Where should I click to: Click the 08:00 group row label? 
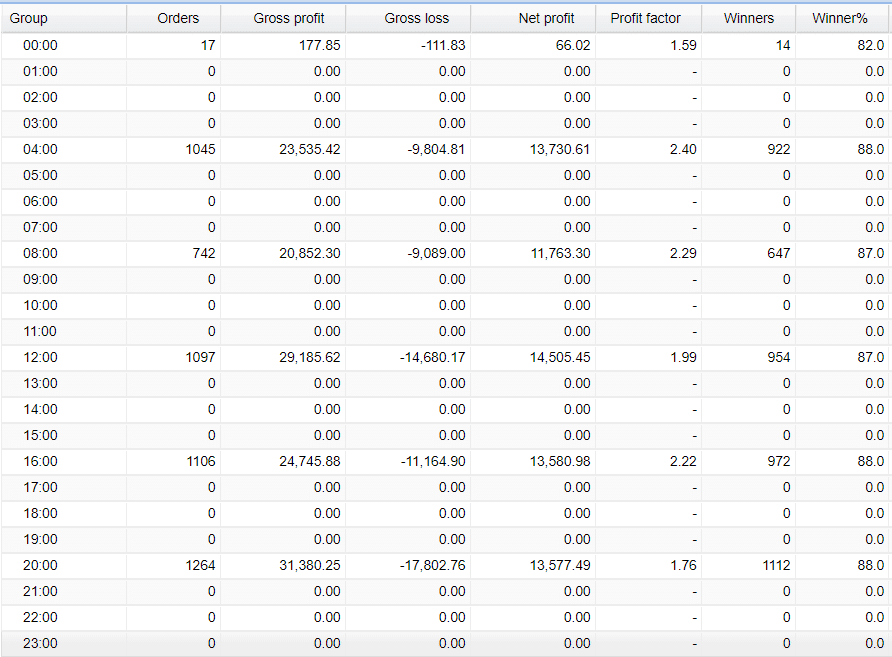point(33,253)
